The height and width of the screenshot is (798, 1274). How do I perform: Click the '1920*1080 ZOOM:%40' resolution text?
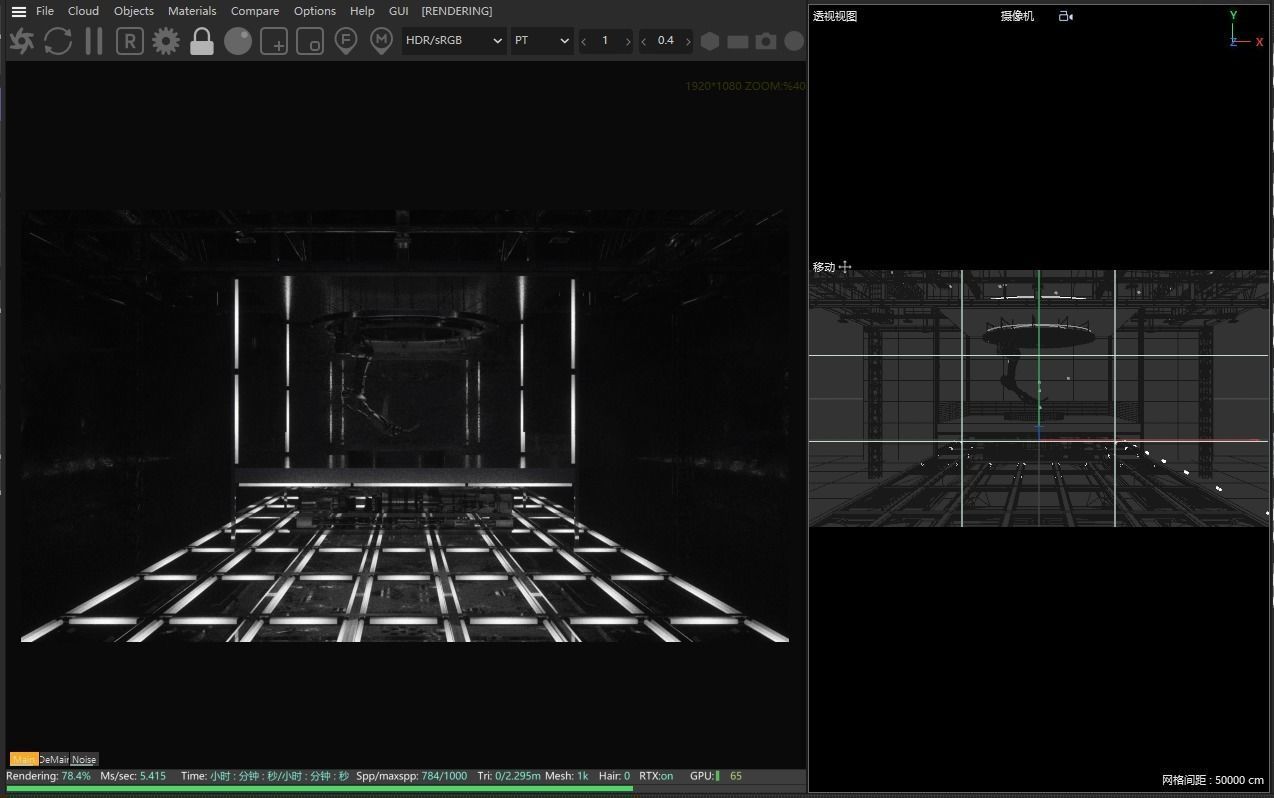(745, 86)
